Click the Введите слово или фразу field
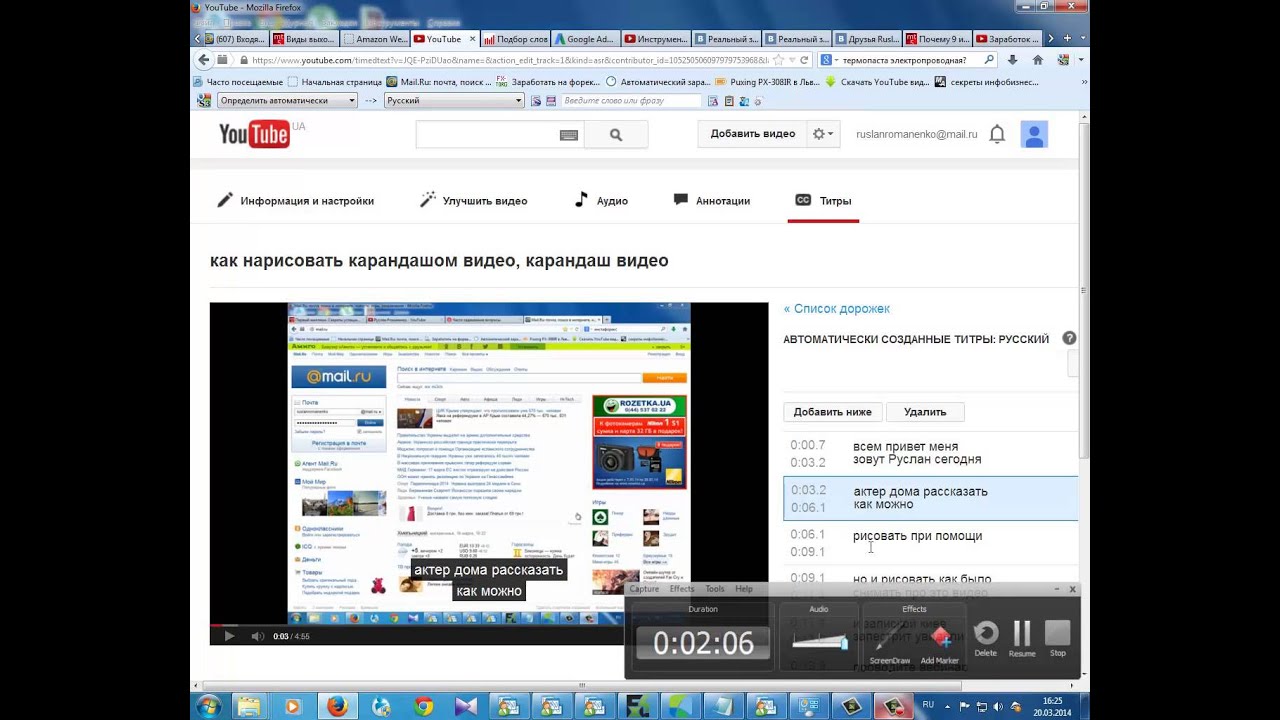This screenshot has height=720, width=1280. tap(631, 100)
